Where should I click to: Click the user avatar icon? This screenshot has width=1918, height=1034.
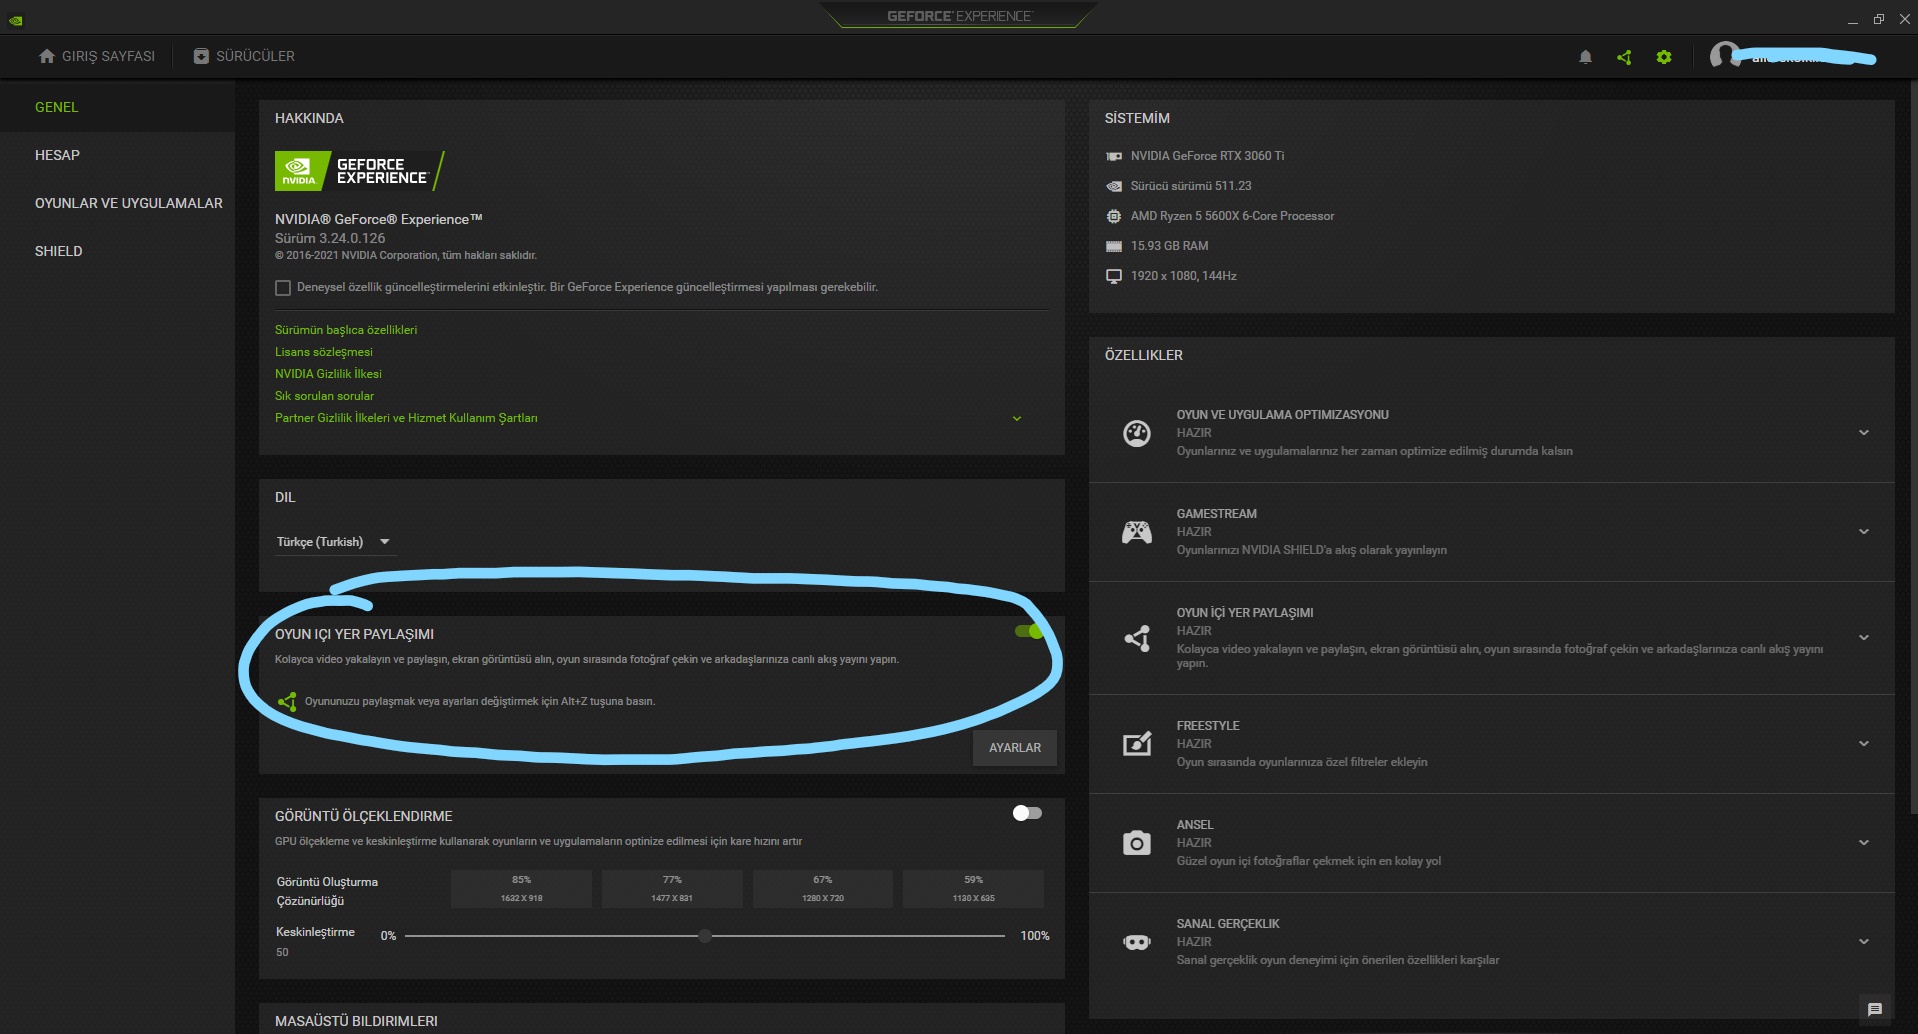(1723, 56)
